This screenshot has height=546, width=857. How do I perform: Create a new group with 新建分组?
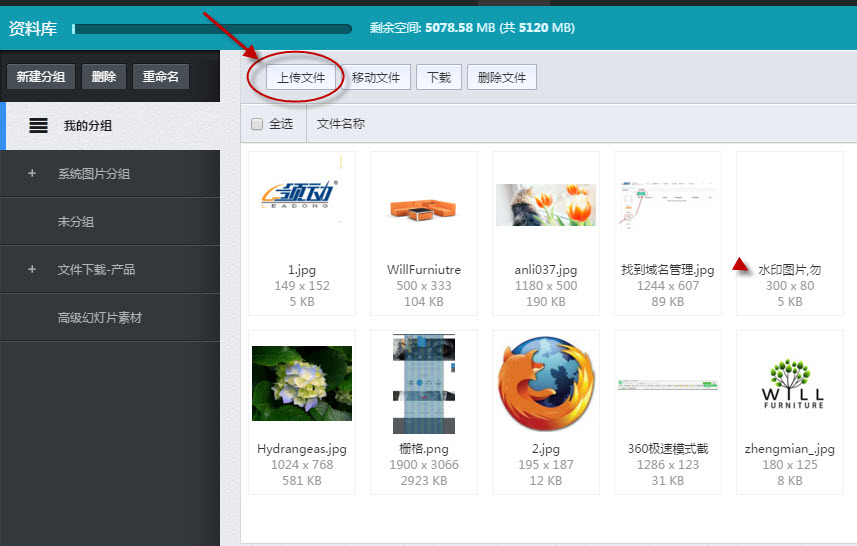41,77
